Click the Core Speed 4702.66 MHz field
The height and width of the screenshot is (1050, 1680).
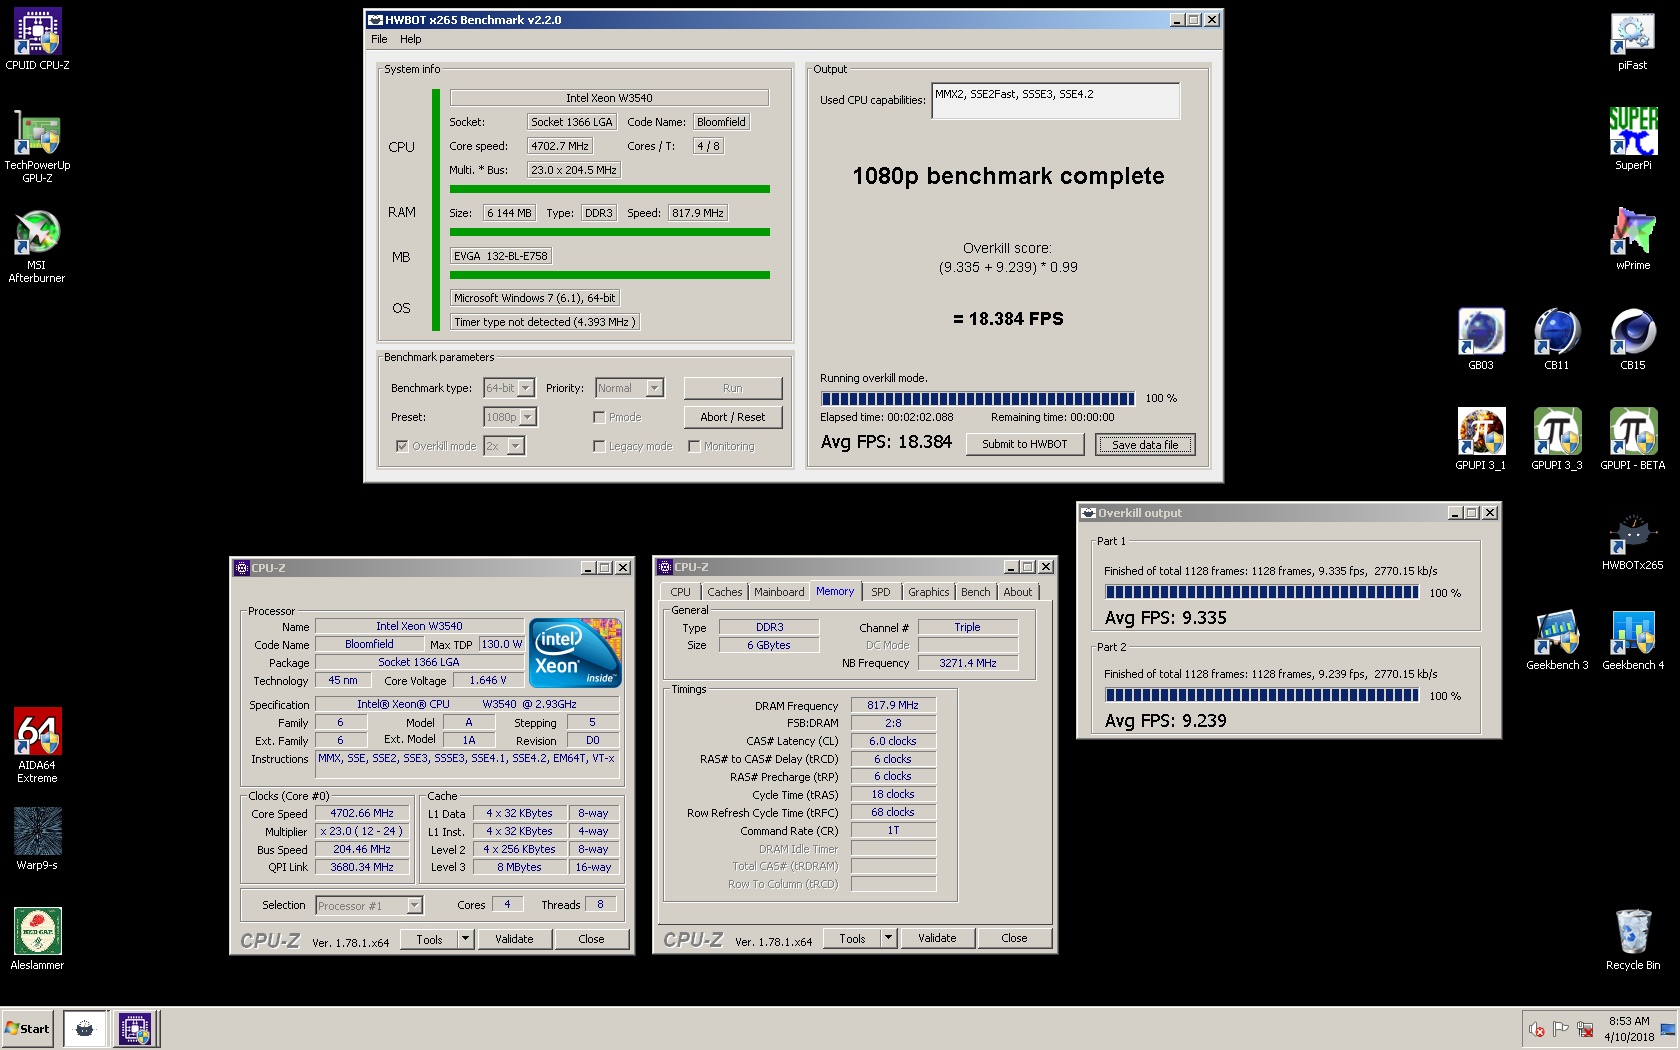click(x=363, y=813)
